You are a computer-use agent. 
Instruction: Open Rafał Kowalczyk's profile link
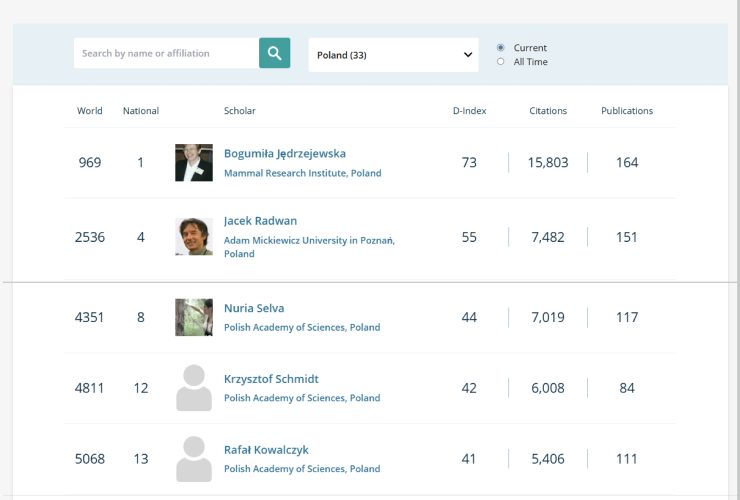point(265,450)
